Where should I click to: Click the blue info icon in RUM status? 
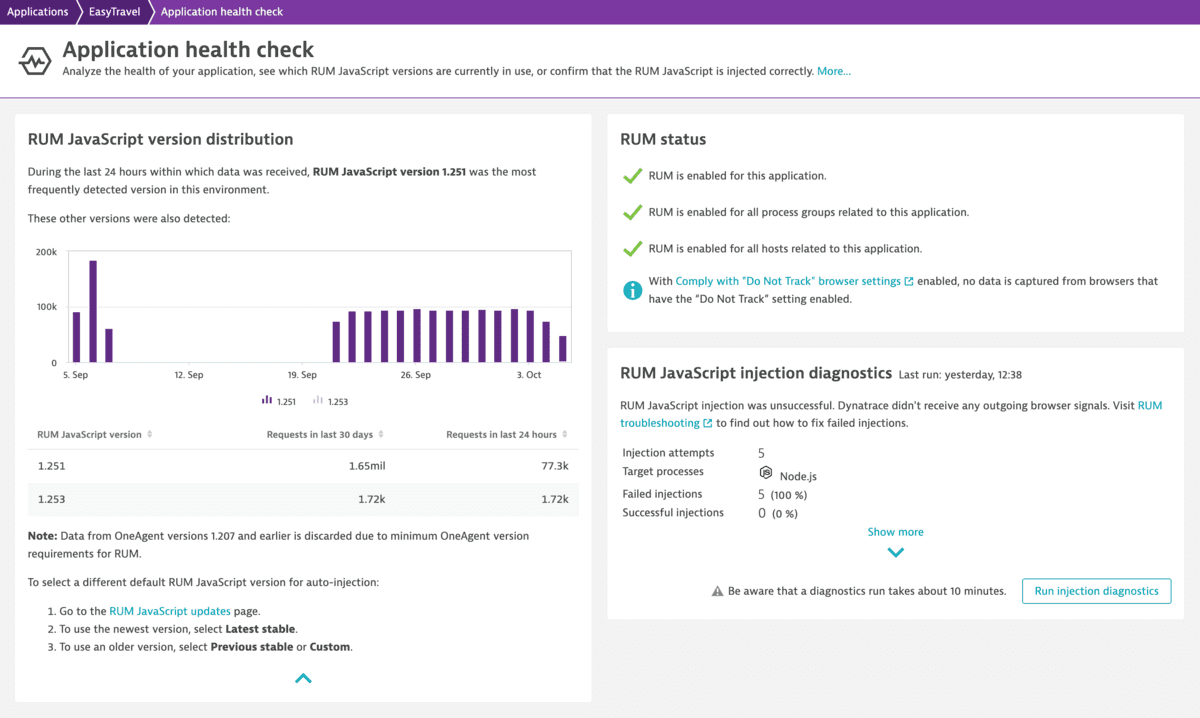[632, 290]
